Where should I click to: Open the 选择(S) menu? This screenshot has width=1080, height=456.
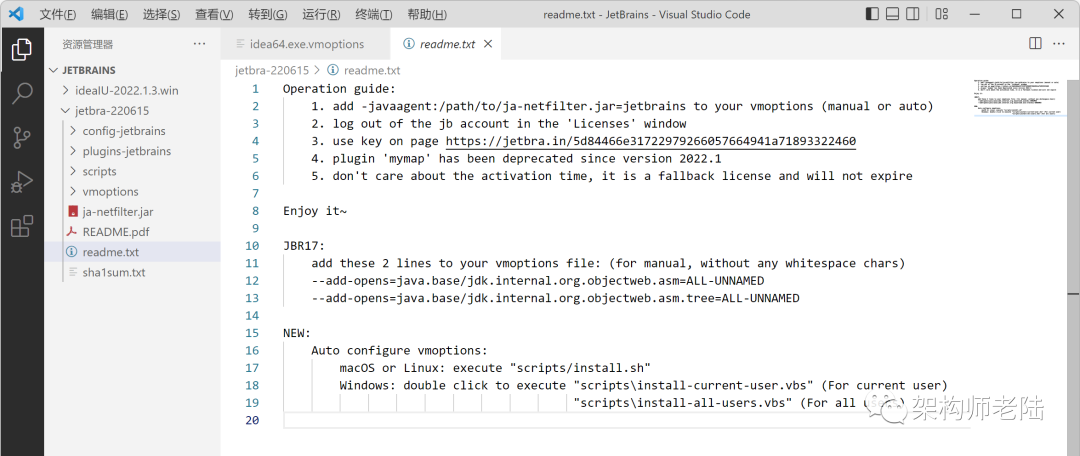162,14
